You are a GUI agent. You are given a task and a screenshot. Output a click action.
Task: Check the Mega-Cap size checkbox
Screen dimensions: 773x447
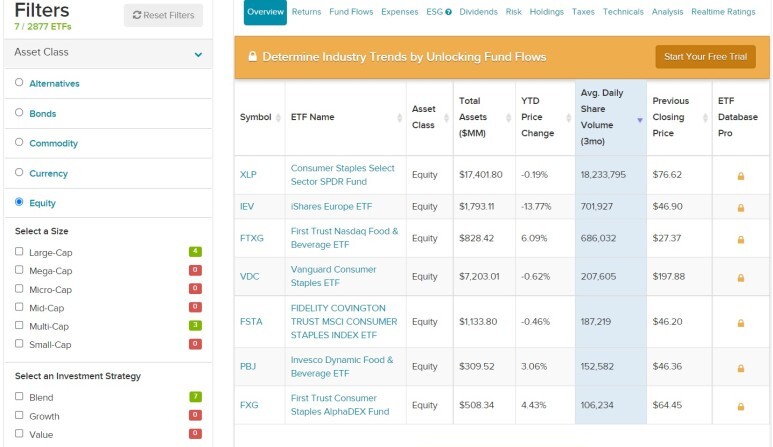(19, 270)
